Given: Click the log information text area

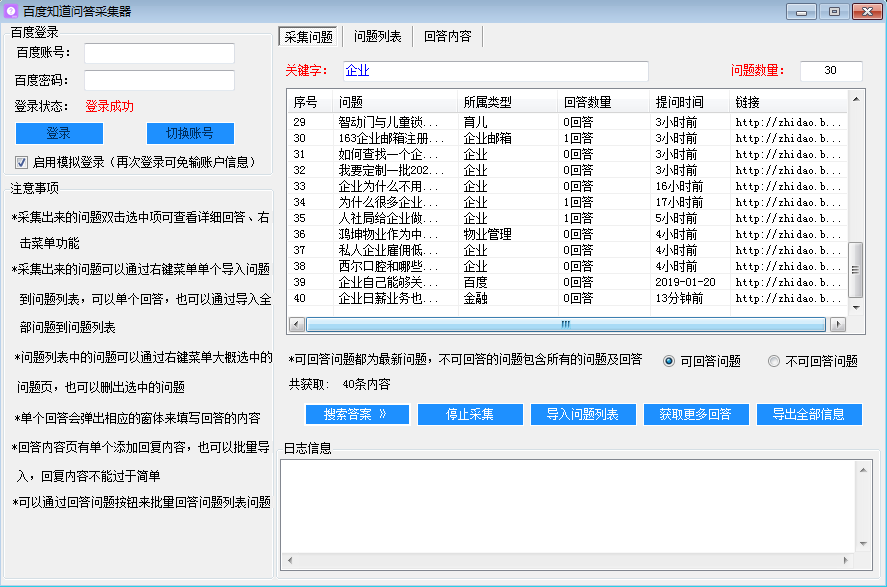Looking at the screenshot, I should pyautogui.click(x=568, y=507).
